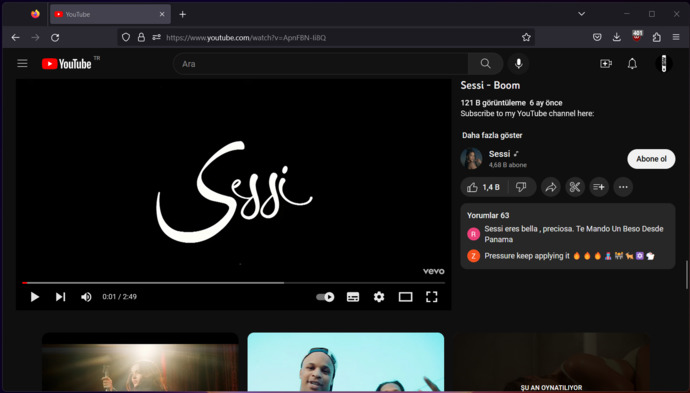
Task: Open the site permissions icon
Action: [156, 38]
